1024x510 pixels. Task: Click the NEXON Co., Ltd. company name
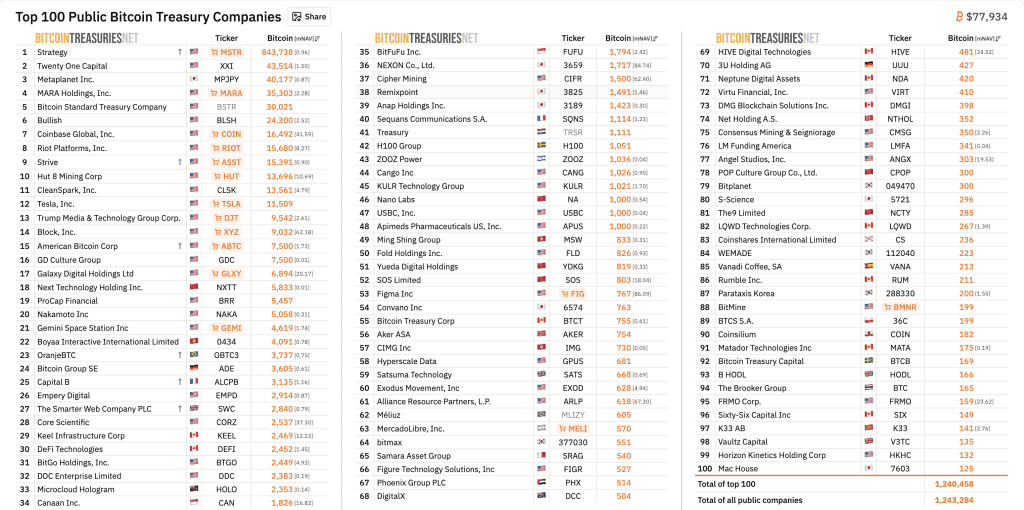coord(406,65)
